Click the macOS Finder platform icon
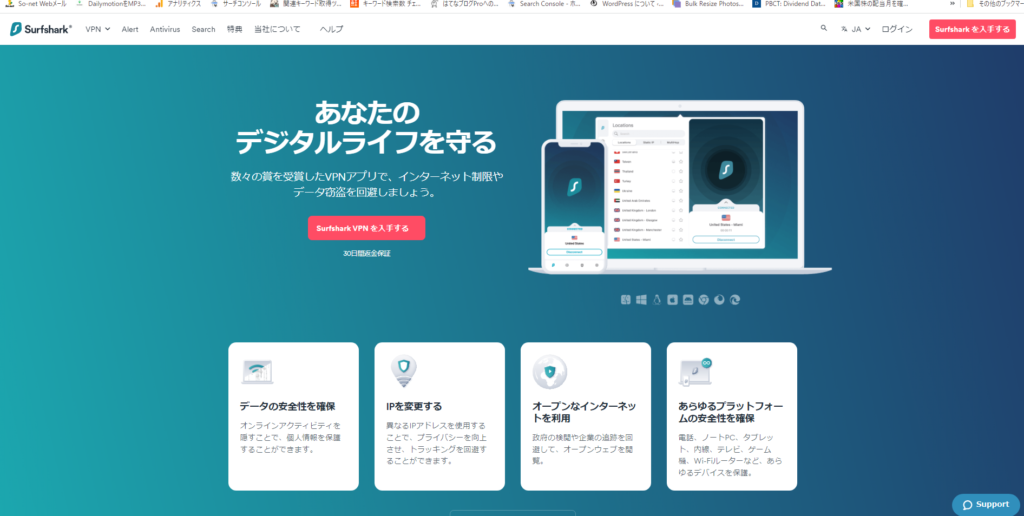 pyautogui.click(x=626, y=300)
